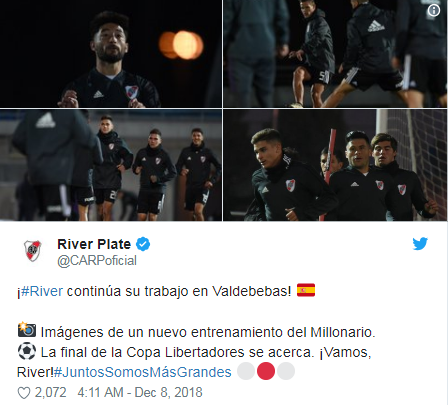Open top-right photo of players stretching
The height and width of the screenshot is (405, 448).
pos(335,53)
